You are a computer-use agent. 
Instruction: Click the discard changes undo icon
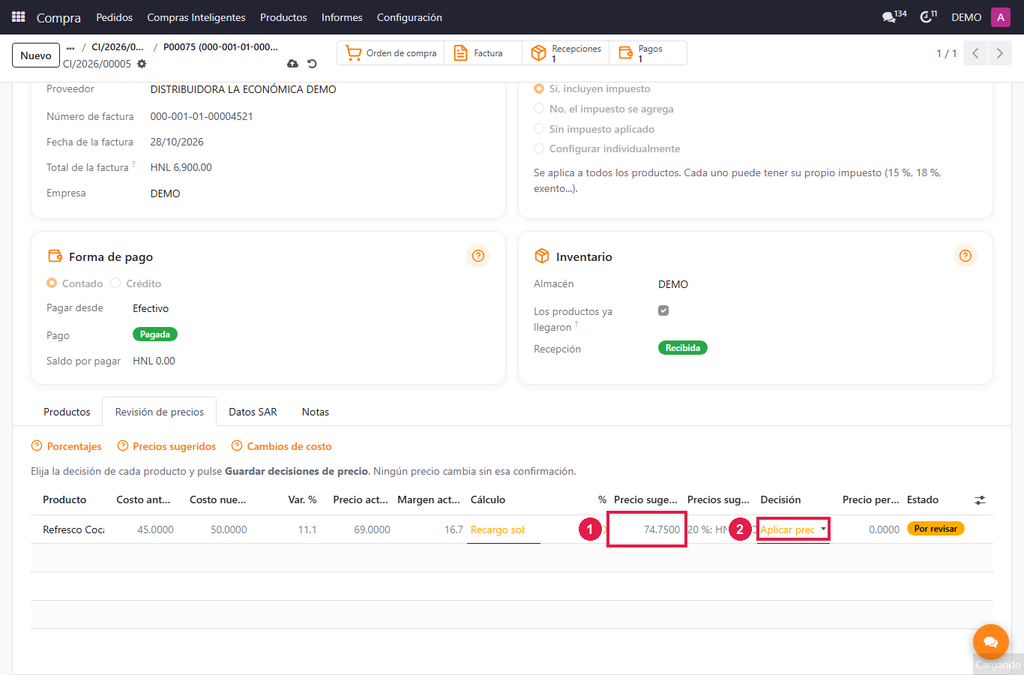tap(312, 63)
